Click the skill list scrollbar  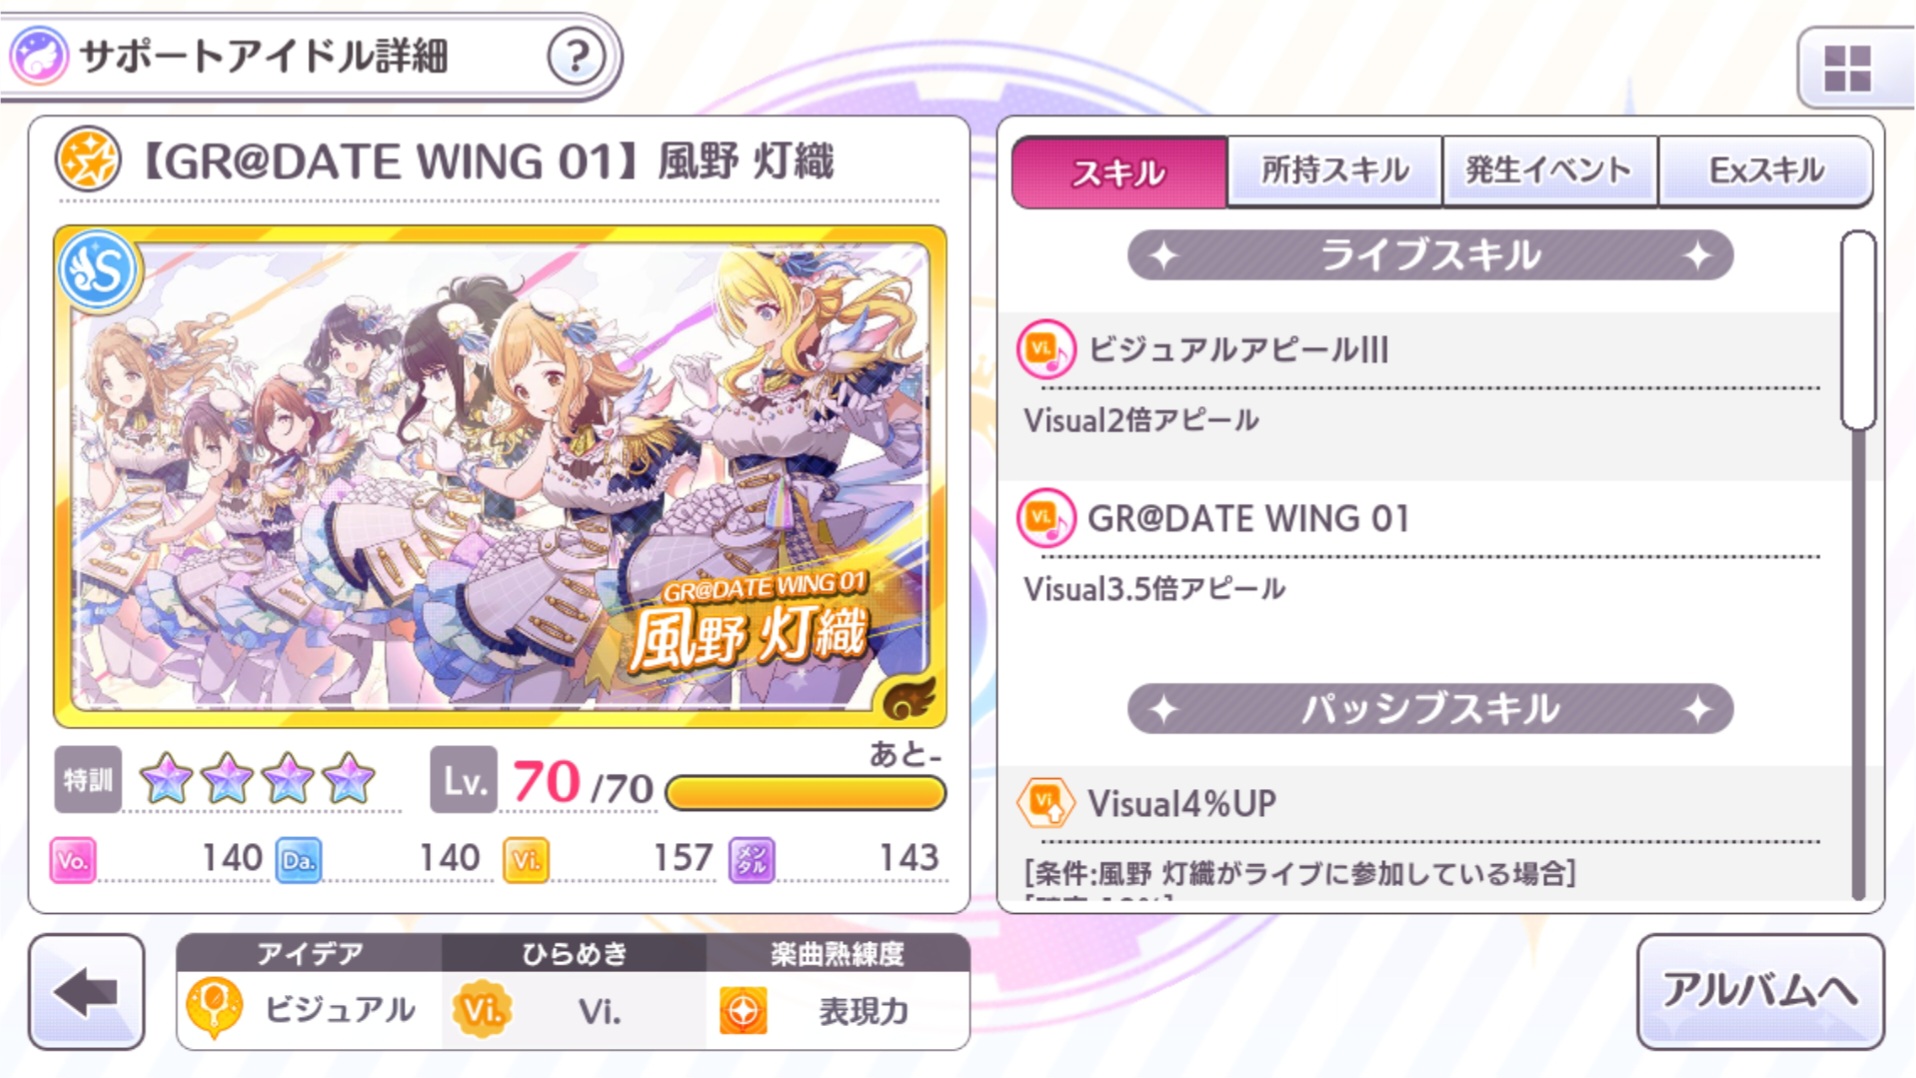point(1858,565)
